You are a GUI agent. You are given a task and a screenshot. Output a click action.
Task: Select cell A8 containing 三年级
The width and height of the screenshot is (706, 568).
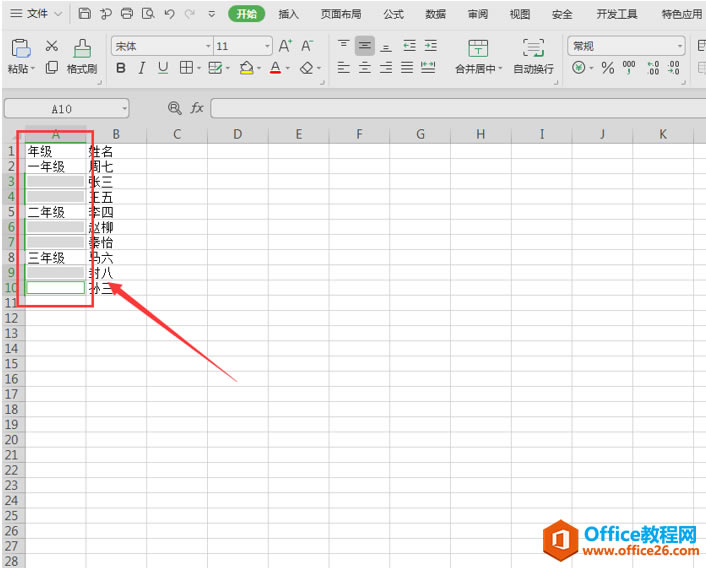(55, 257)
